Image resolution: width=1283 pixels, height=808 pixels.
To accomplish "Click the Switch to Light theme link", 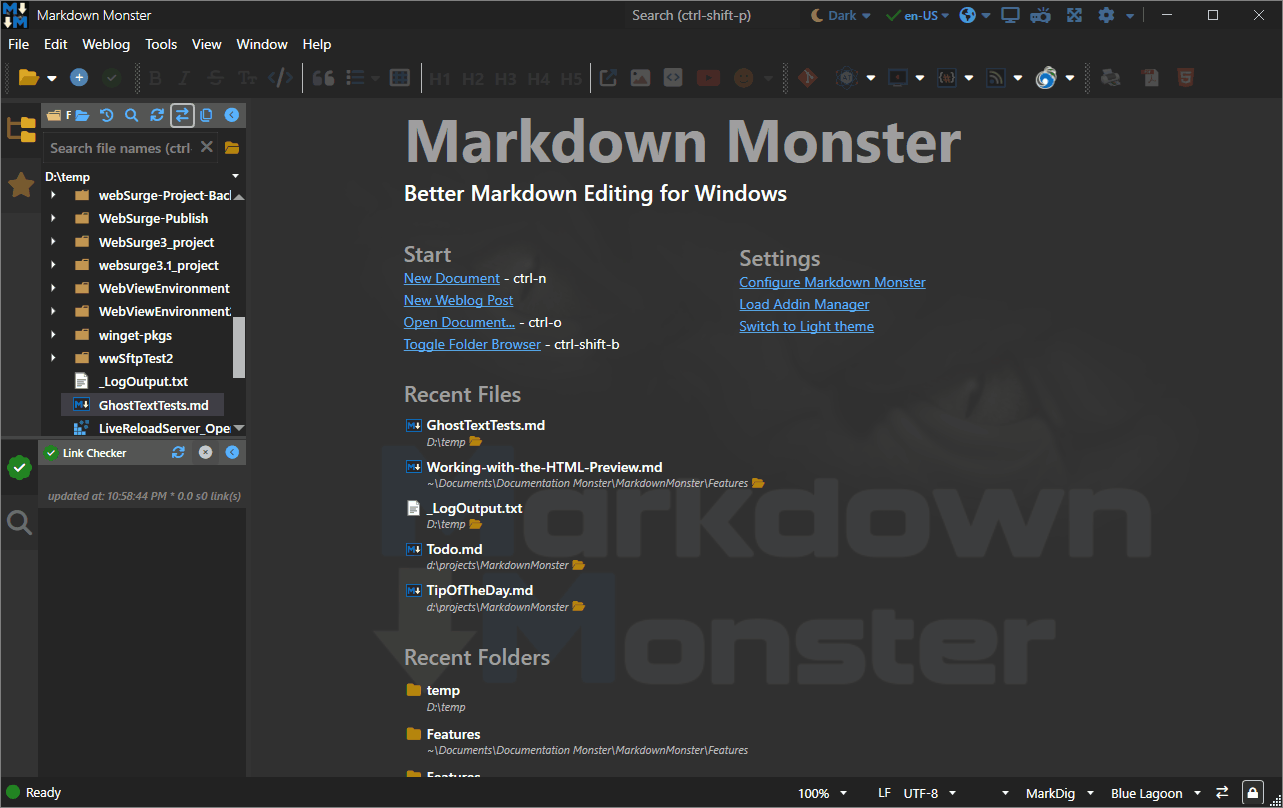I will [806, 326].
